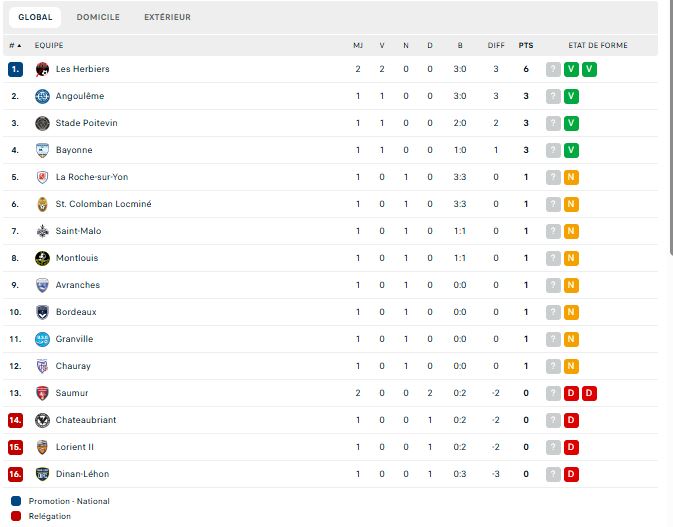Image resolution: width=673 pixels, height=527 pixels.
Task: Click the Angoulême club logo
Action: 42,96
